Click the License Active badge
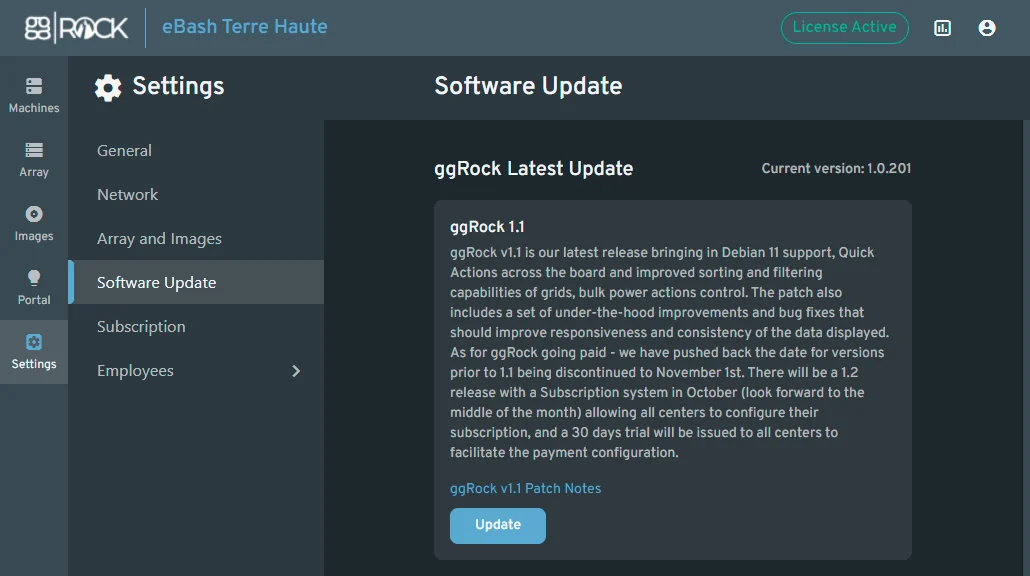Viewport: 1030px width, 576px height. coord(844,28)
